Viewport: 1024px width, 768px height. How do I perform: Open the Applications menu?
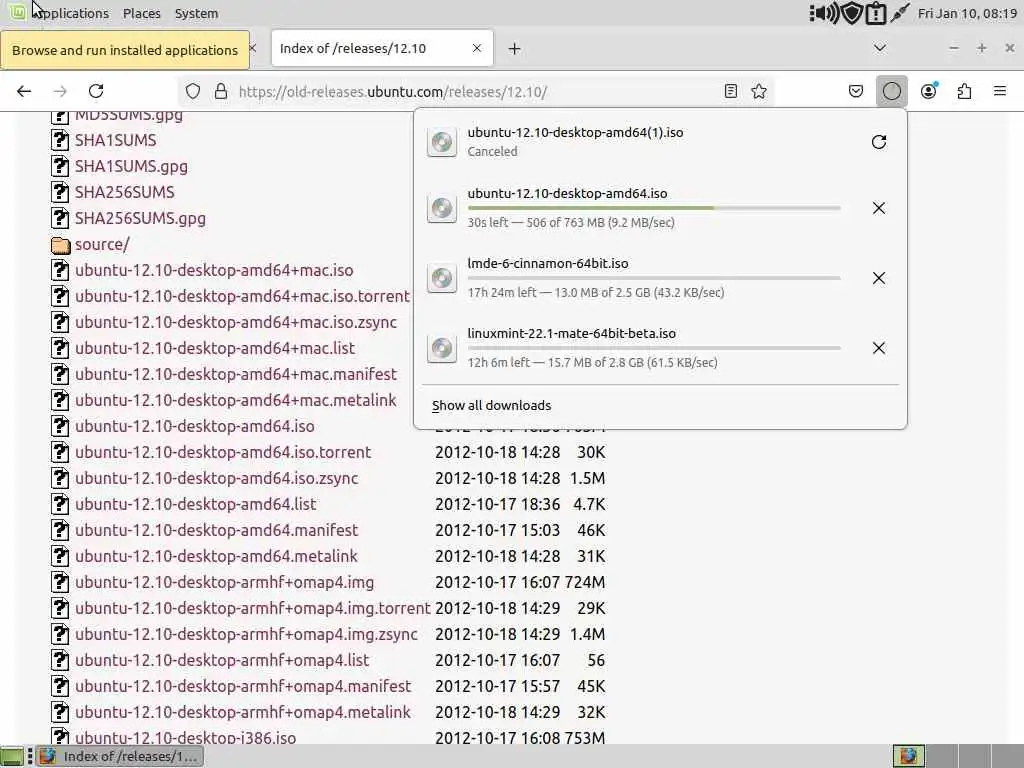[71, 13]
